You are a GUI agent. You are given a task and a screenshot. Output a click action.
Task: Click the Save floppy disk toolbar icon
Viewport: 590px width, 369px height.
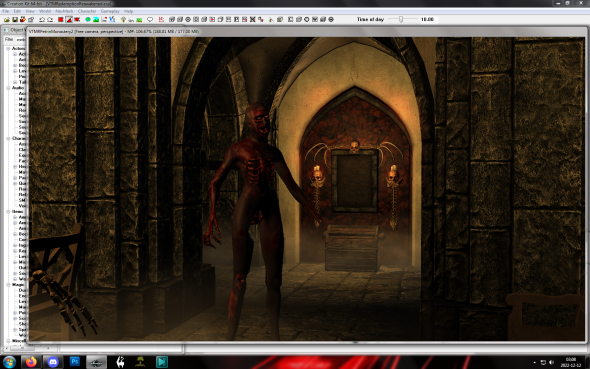(x=15, y=20)
